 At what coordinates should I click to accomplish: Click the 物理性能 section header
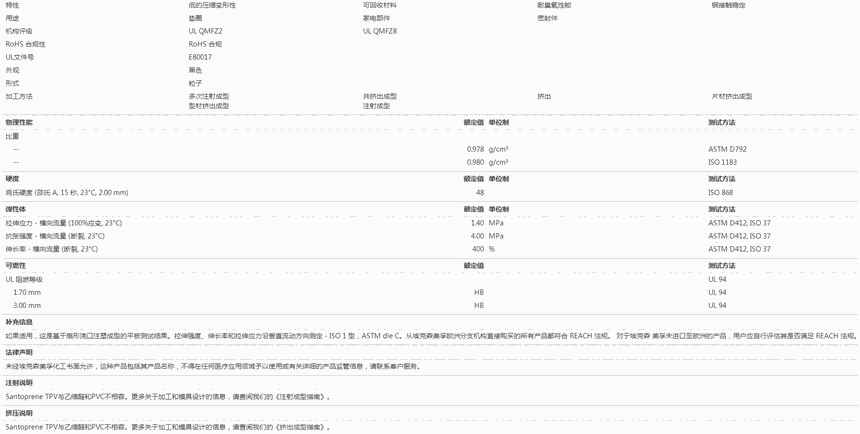(x=19, y=122)
